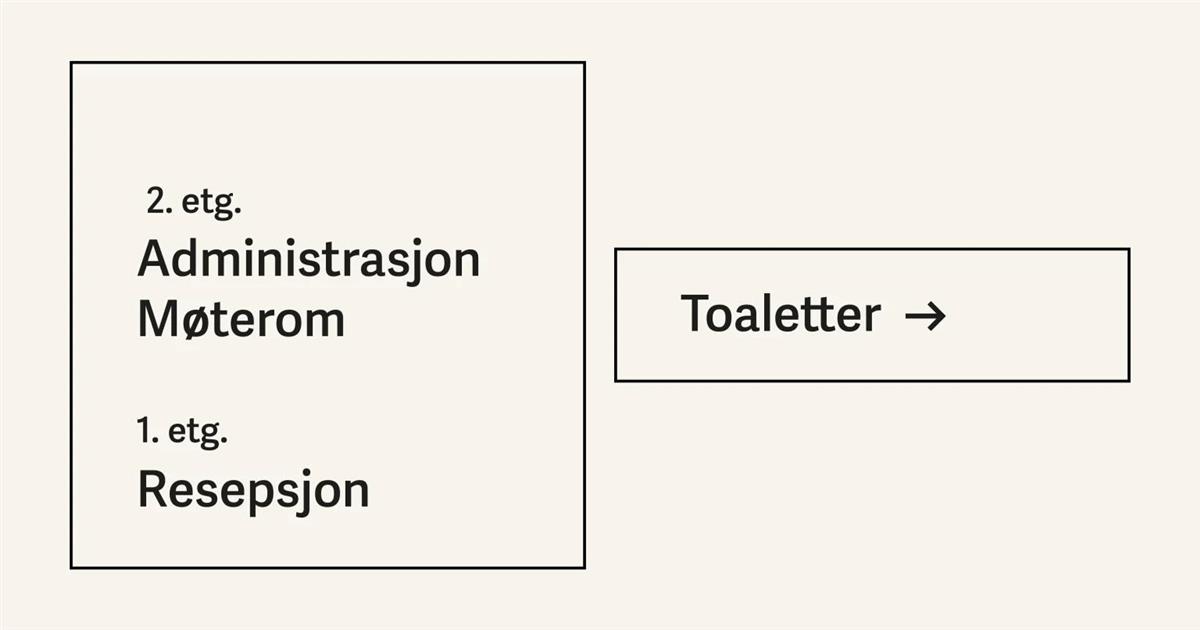Select the Møterom entry
The image size is (1200, 630).
coord(241,320)
